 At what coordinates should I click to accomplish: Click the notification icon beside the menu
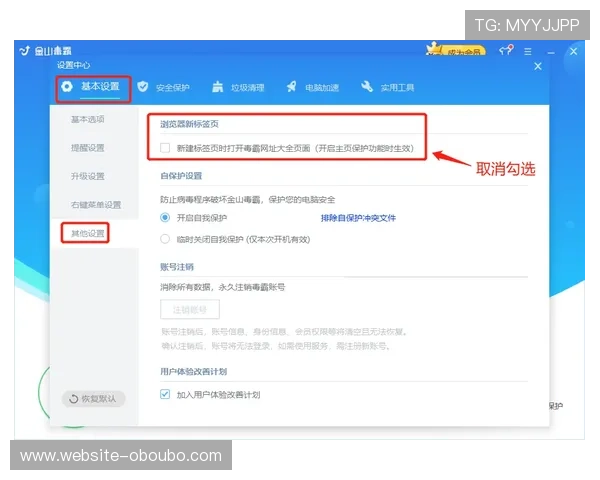point(506,50)
